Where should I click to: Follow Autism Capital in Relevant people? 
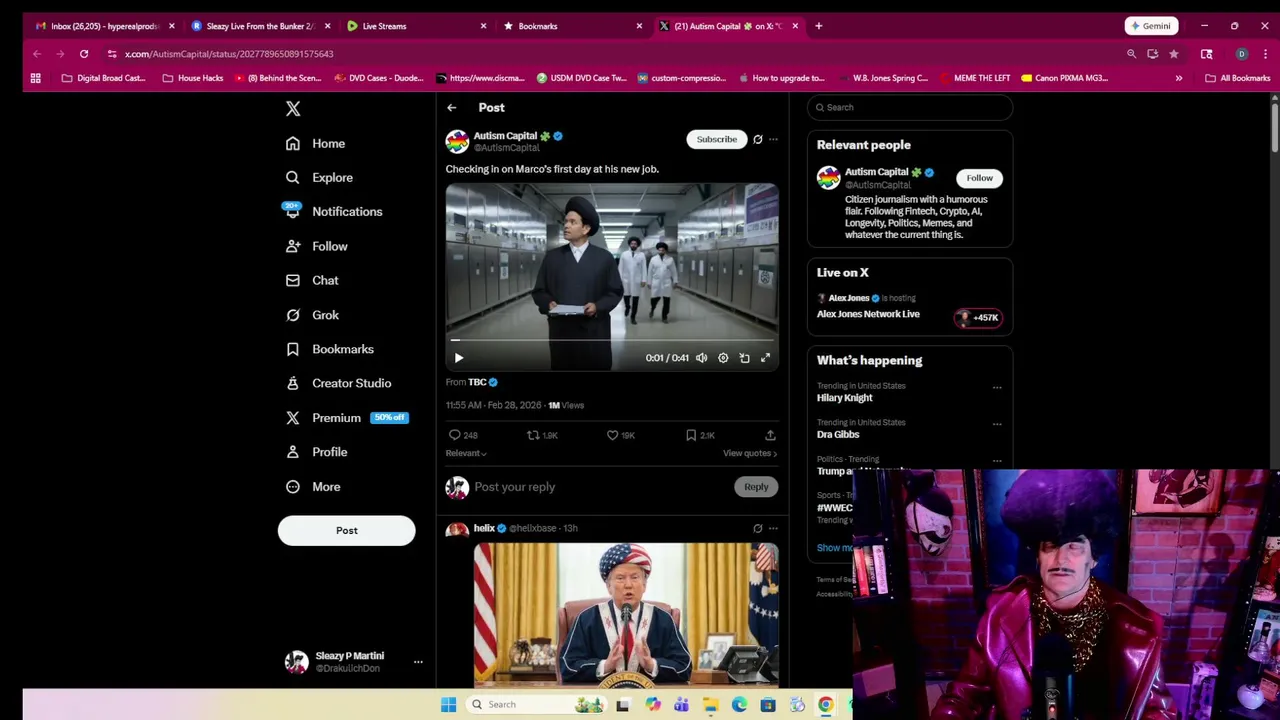click(x=980, y=178)
